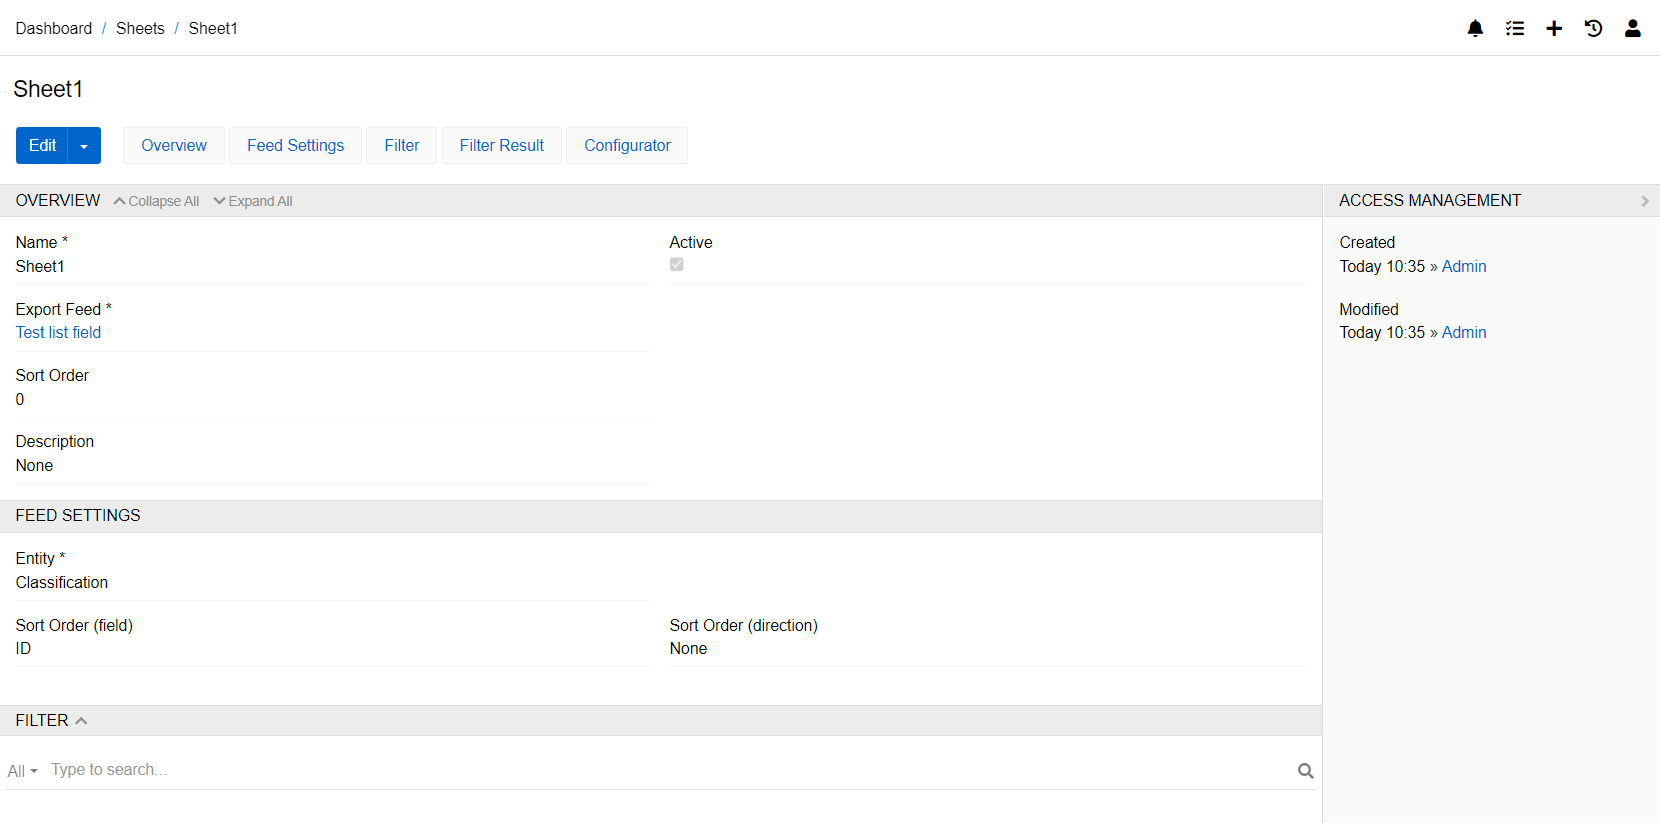Click the plus quick-create icon
Screen dimensions: 1660x823
[x=1554, y=28]
